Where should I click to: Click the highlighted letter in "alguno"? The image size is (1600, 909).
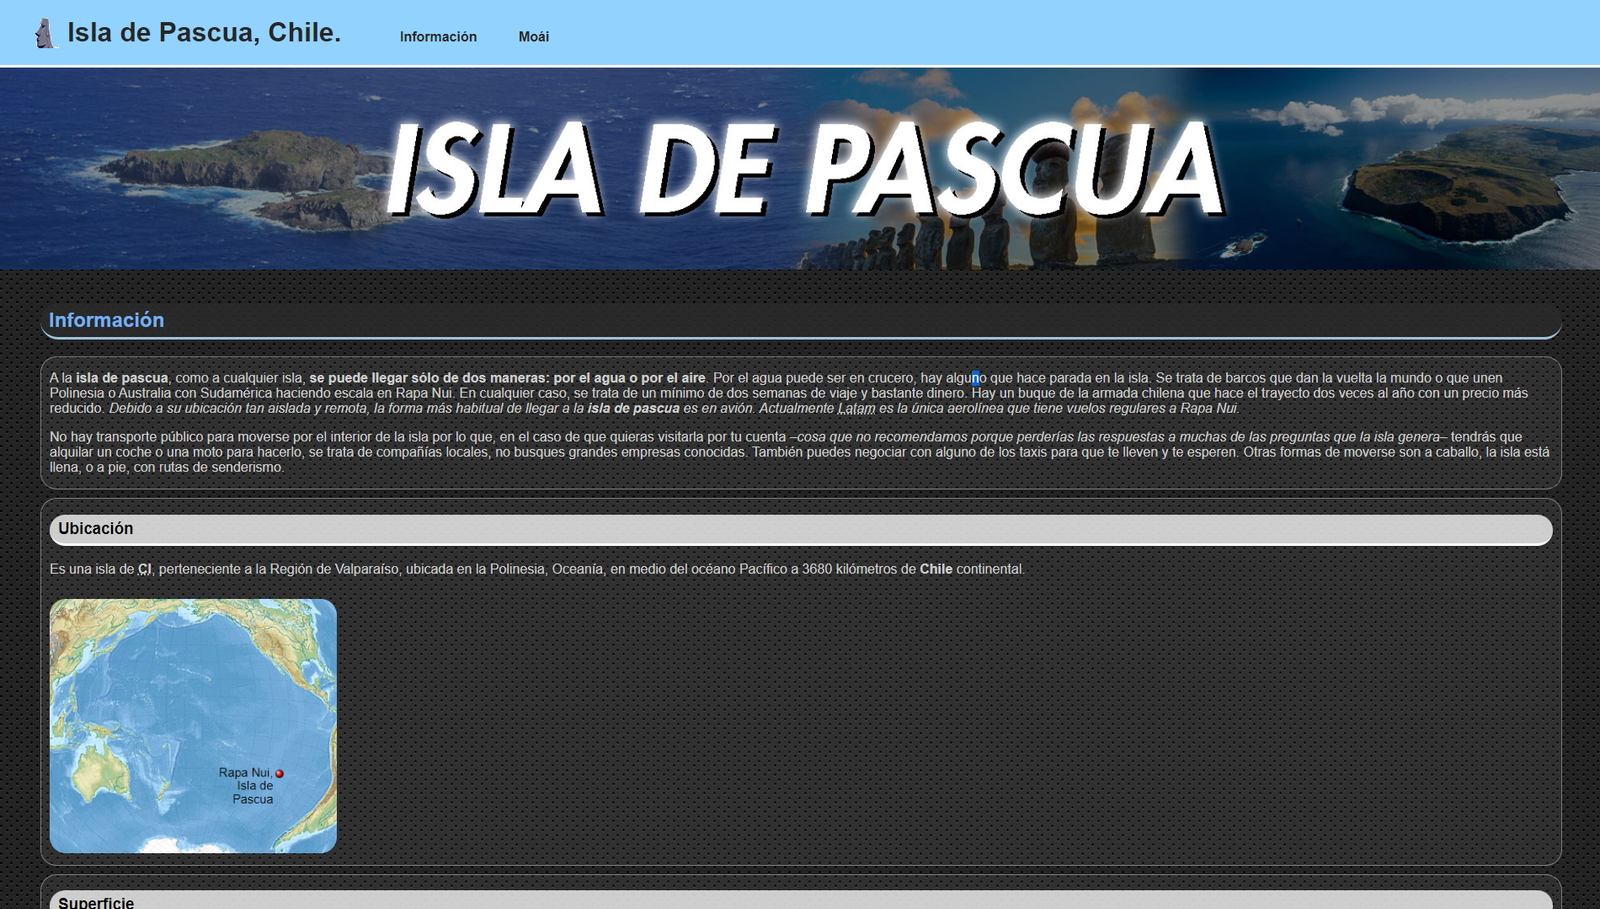[x=975, y=378]
